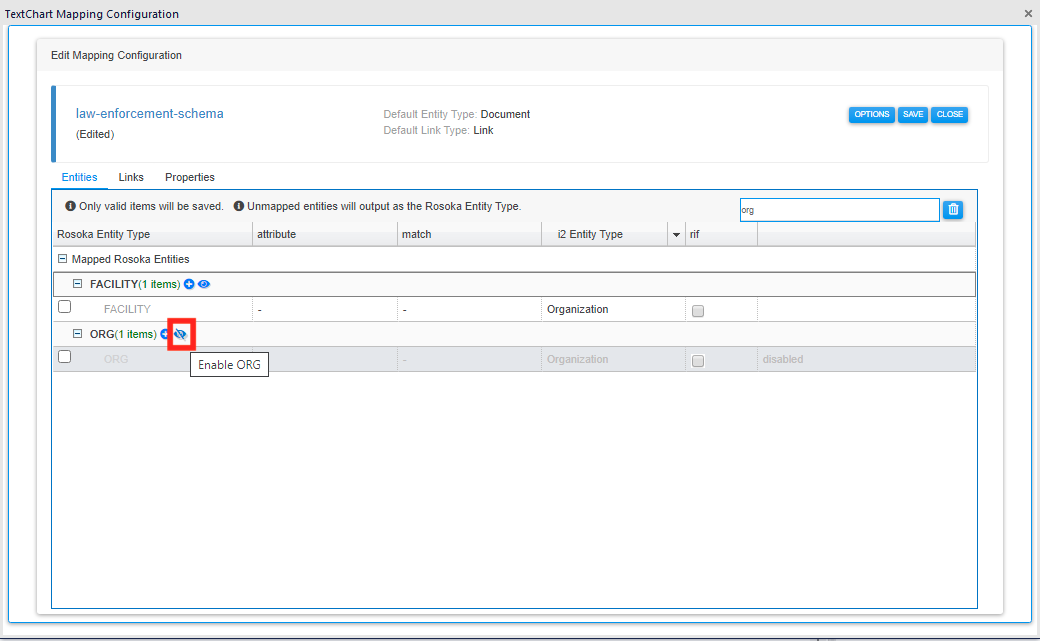
Task: Click the add icon next to FACILITY
Action: pos(189,284)
